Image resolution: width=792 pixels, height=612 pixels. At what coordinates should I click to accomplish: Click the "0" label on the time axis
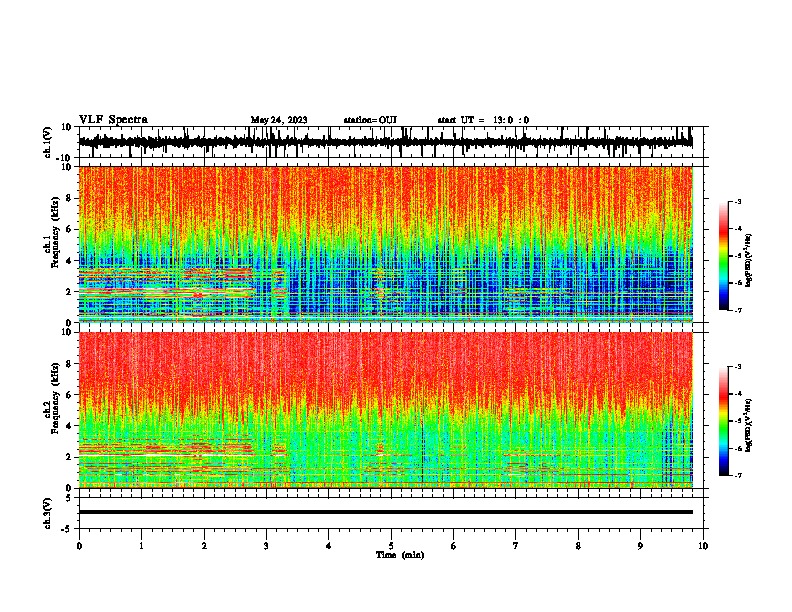(79, 546)
